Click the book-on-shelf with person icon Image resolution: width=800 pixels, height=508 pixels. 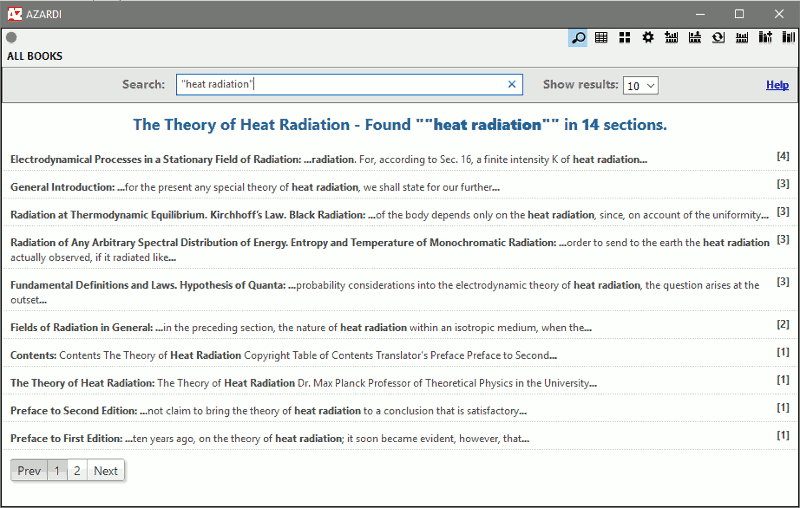click(x=695, y=37)
